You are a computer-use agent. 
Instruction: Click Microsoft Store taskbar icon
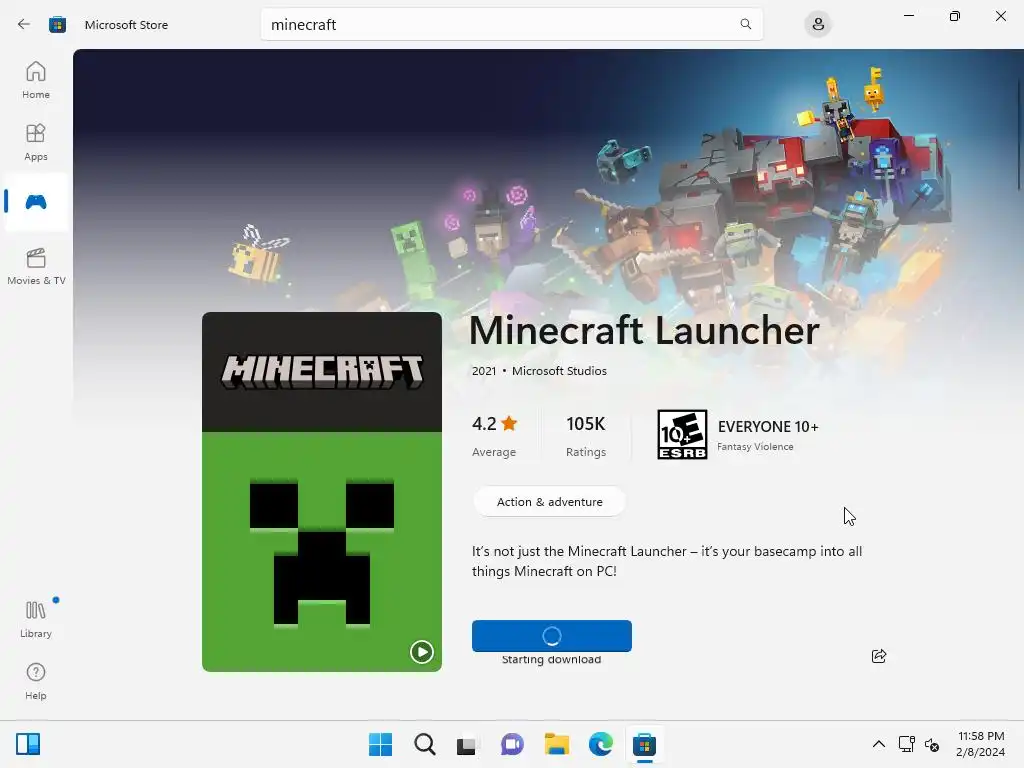(644, 744)
